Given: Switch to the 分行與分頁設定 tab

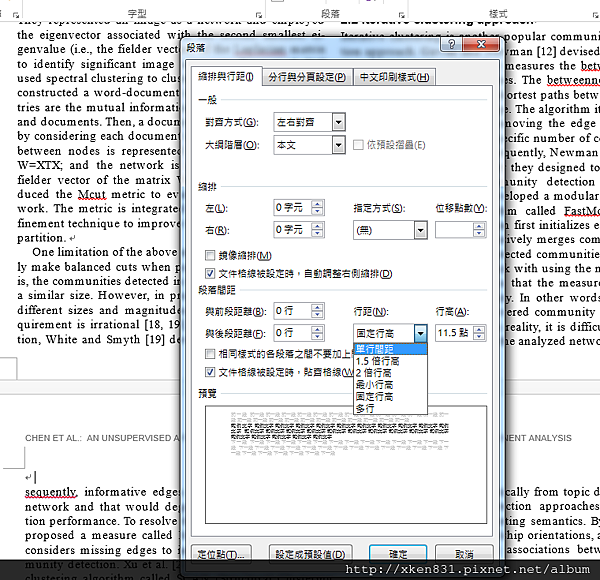Looking at the screenshot, I should pyautogui.click(x=307, y=78).
